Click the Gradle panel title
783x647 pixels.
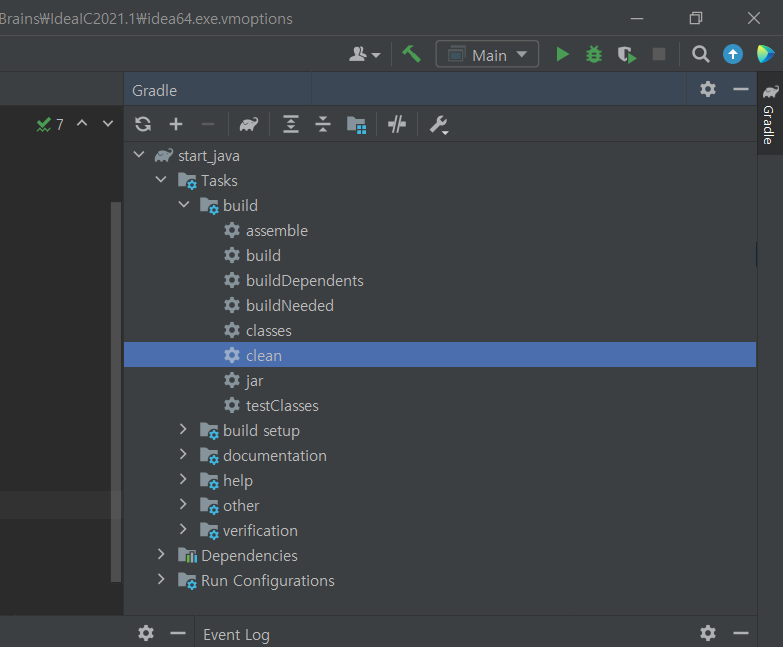(154, 90)
